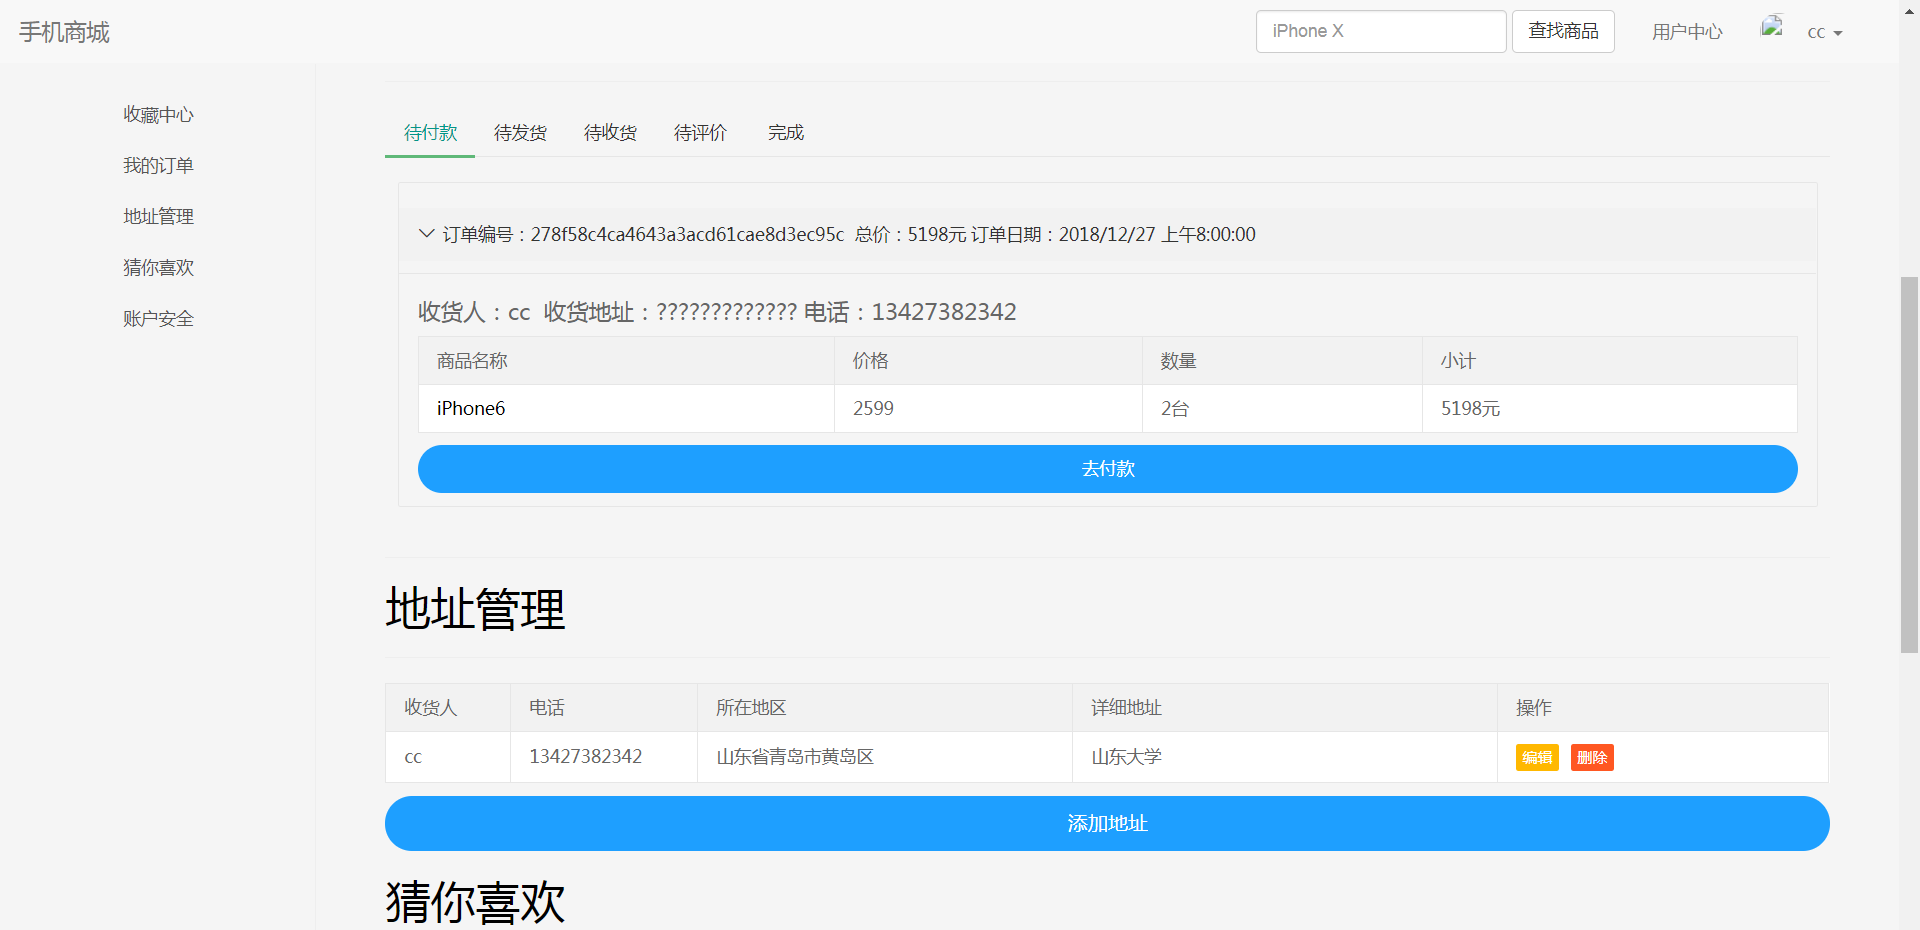The height and width of the screenshot is (930, 1920).
Task: Delete the cc shipping address
Action: [x=1591, y=757]
